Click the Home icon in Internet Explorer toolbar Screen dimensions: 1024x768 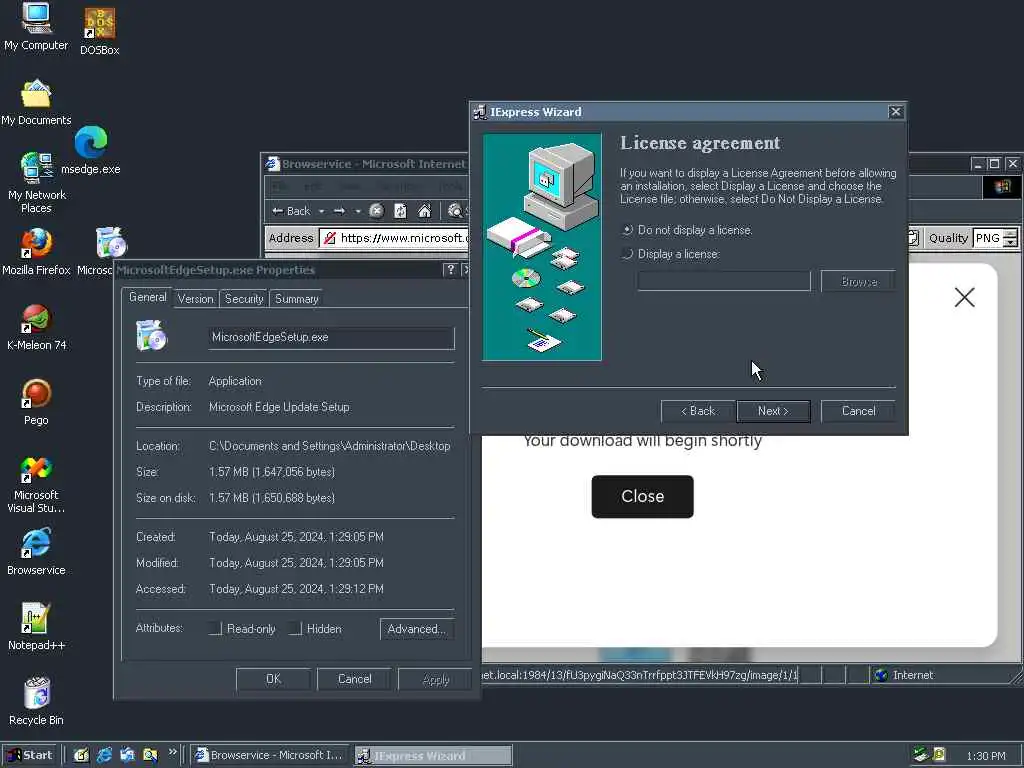click(424, 211)
